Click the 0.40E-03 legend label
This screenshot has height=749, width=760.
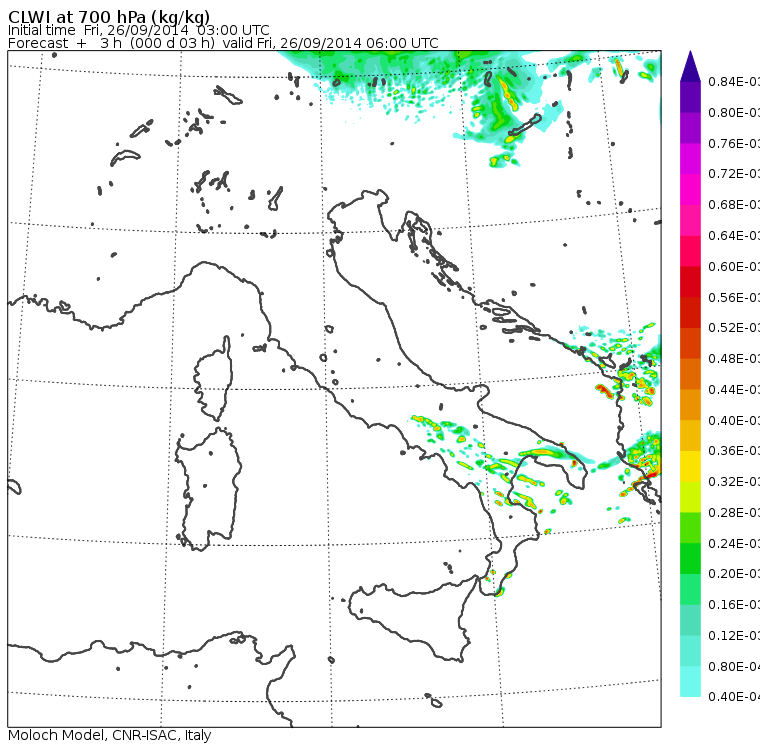(x=734, y=420)
